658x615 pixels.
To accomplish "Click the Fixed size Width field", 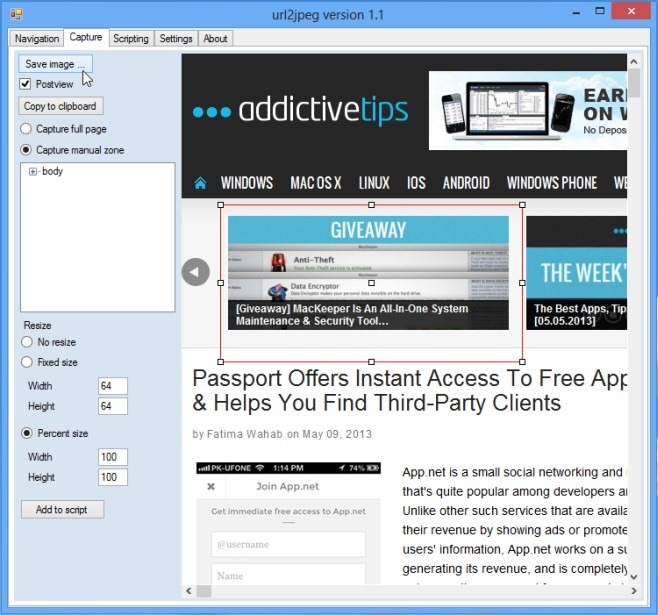I will tap(112, 386).
